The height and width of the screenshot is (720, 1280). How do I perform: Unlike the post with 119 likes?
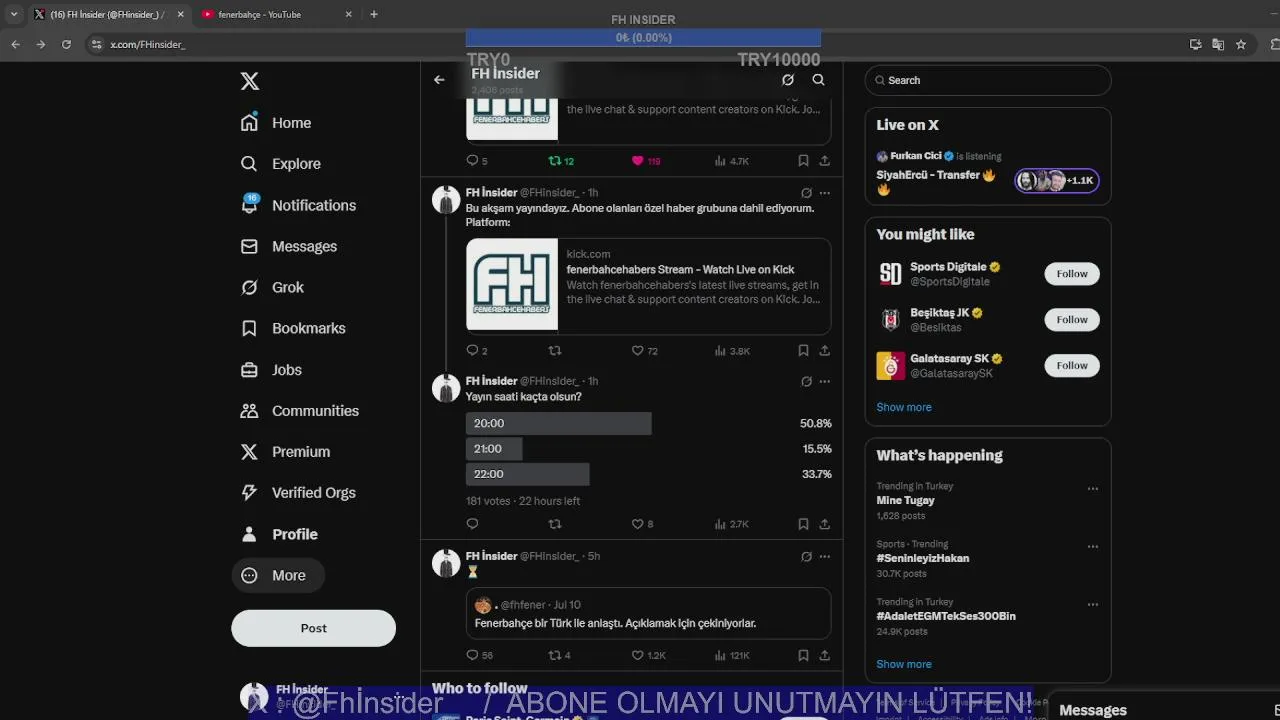(x=646, y=161)
